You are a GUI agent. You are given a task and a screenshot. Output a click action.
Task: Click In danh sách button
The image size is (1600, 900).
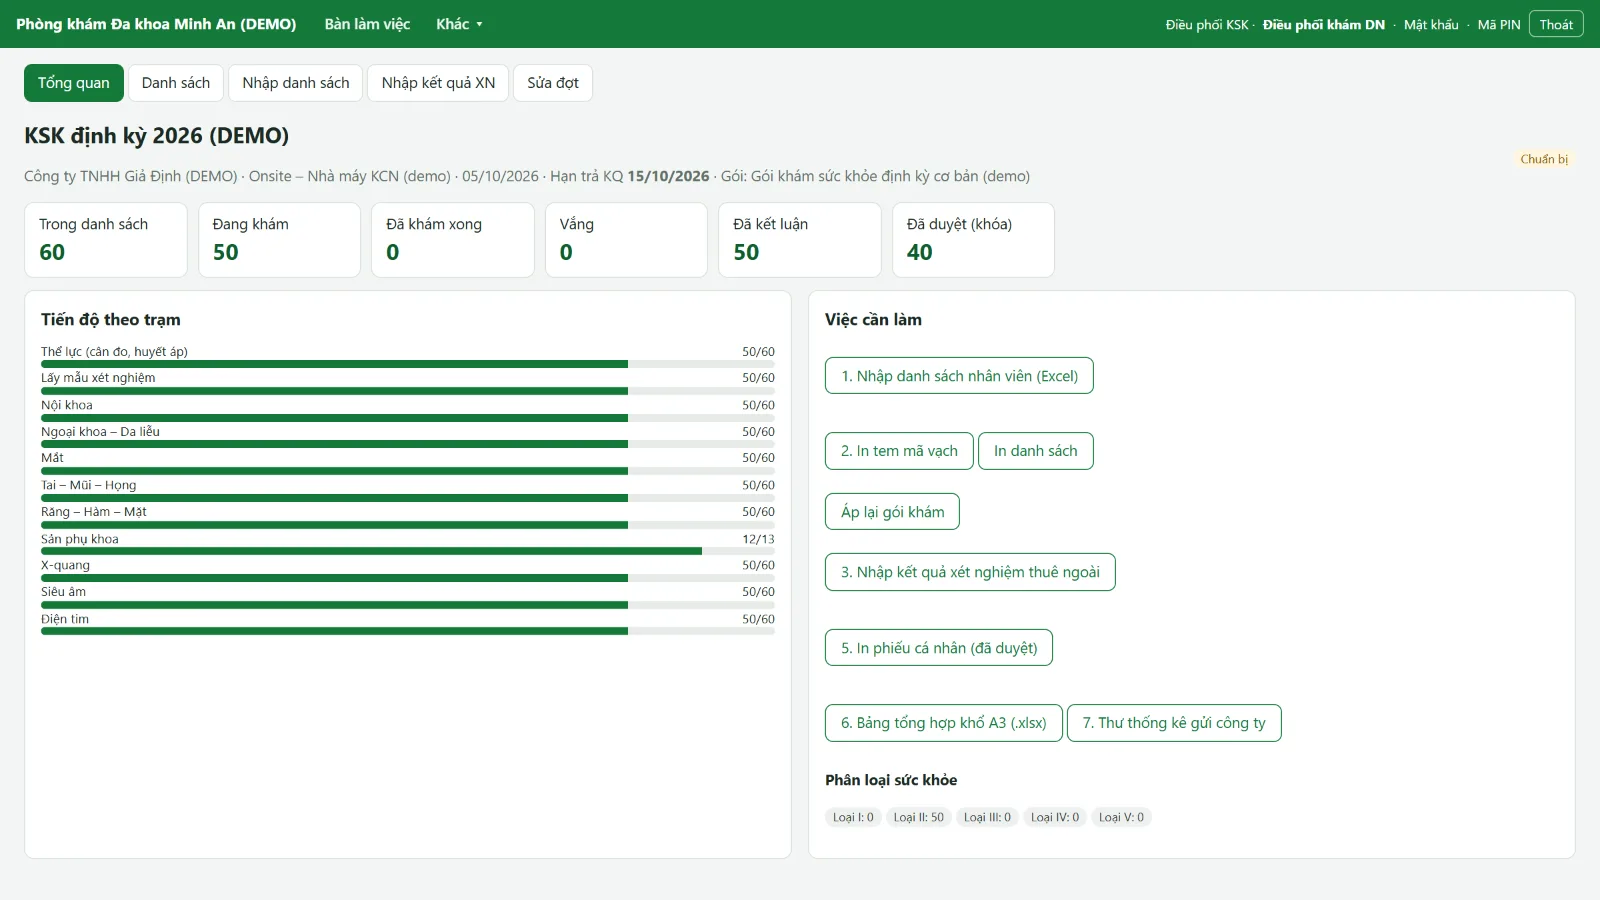(x=1036, y=451)
